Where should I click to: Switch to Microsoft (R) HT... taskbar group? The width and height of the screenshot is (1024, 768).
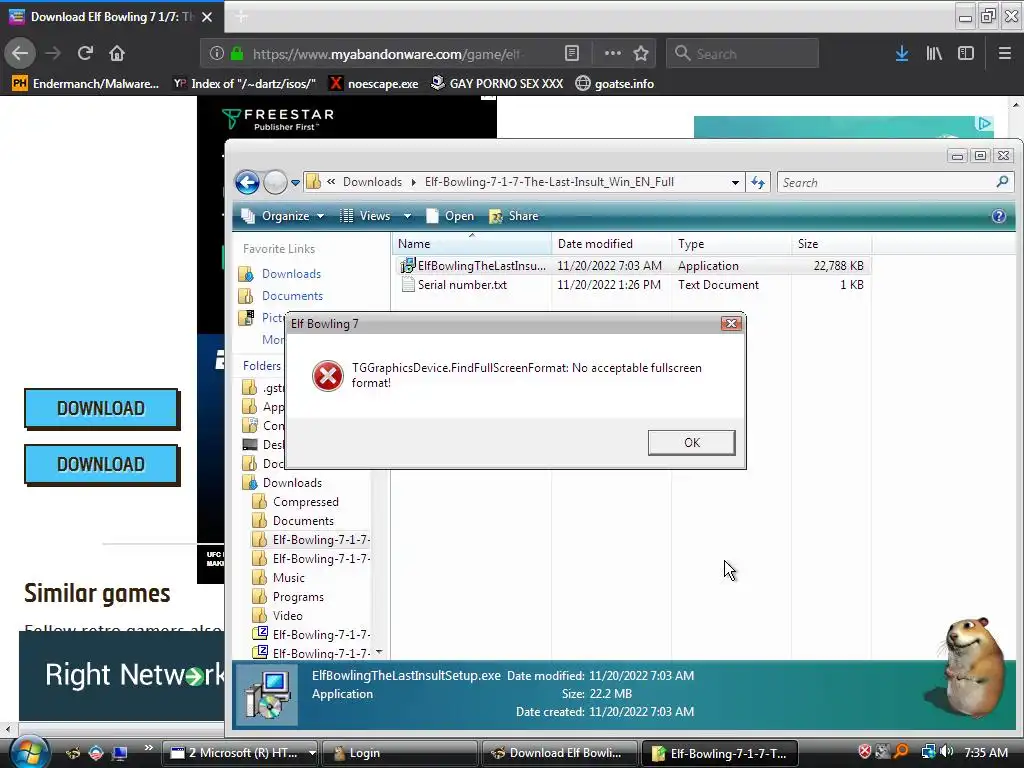click(x=238, y=753)
